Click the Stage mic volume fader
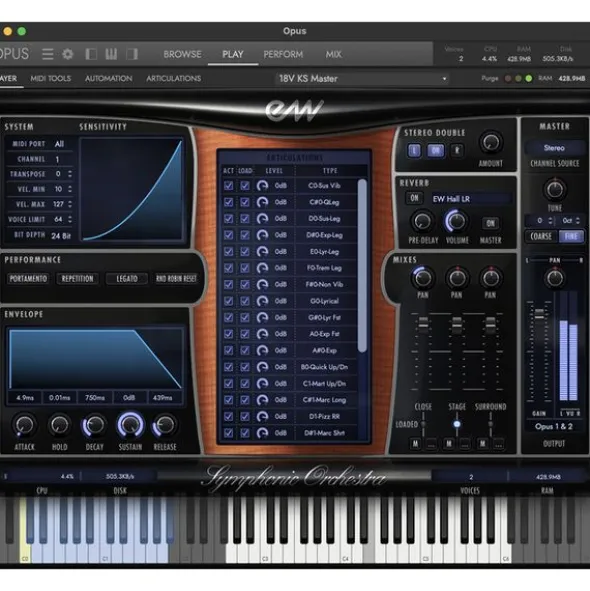The width and height of the screenshot is (590, 591). 457,323
